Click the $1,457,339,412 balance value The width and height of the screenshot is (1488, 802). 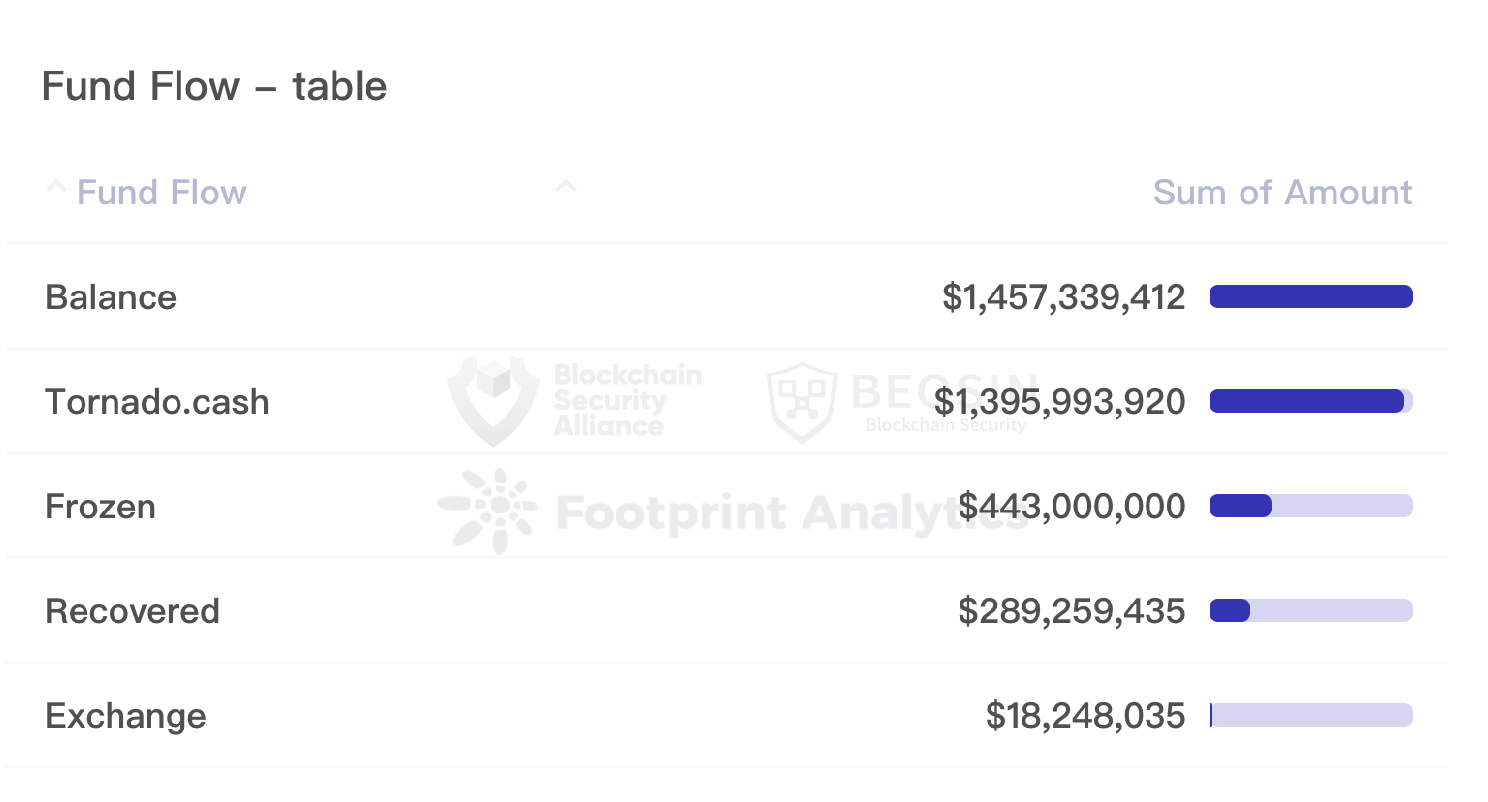1064,297
